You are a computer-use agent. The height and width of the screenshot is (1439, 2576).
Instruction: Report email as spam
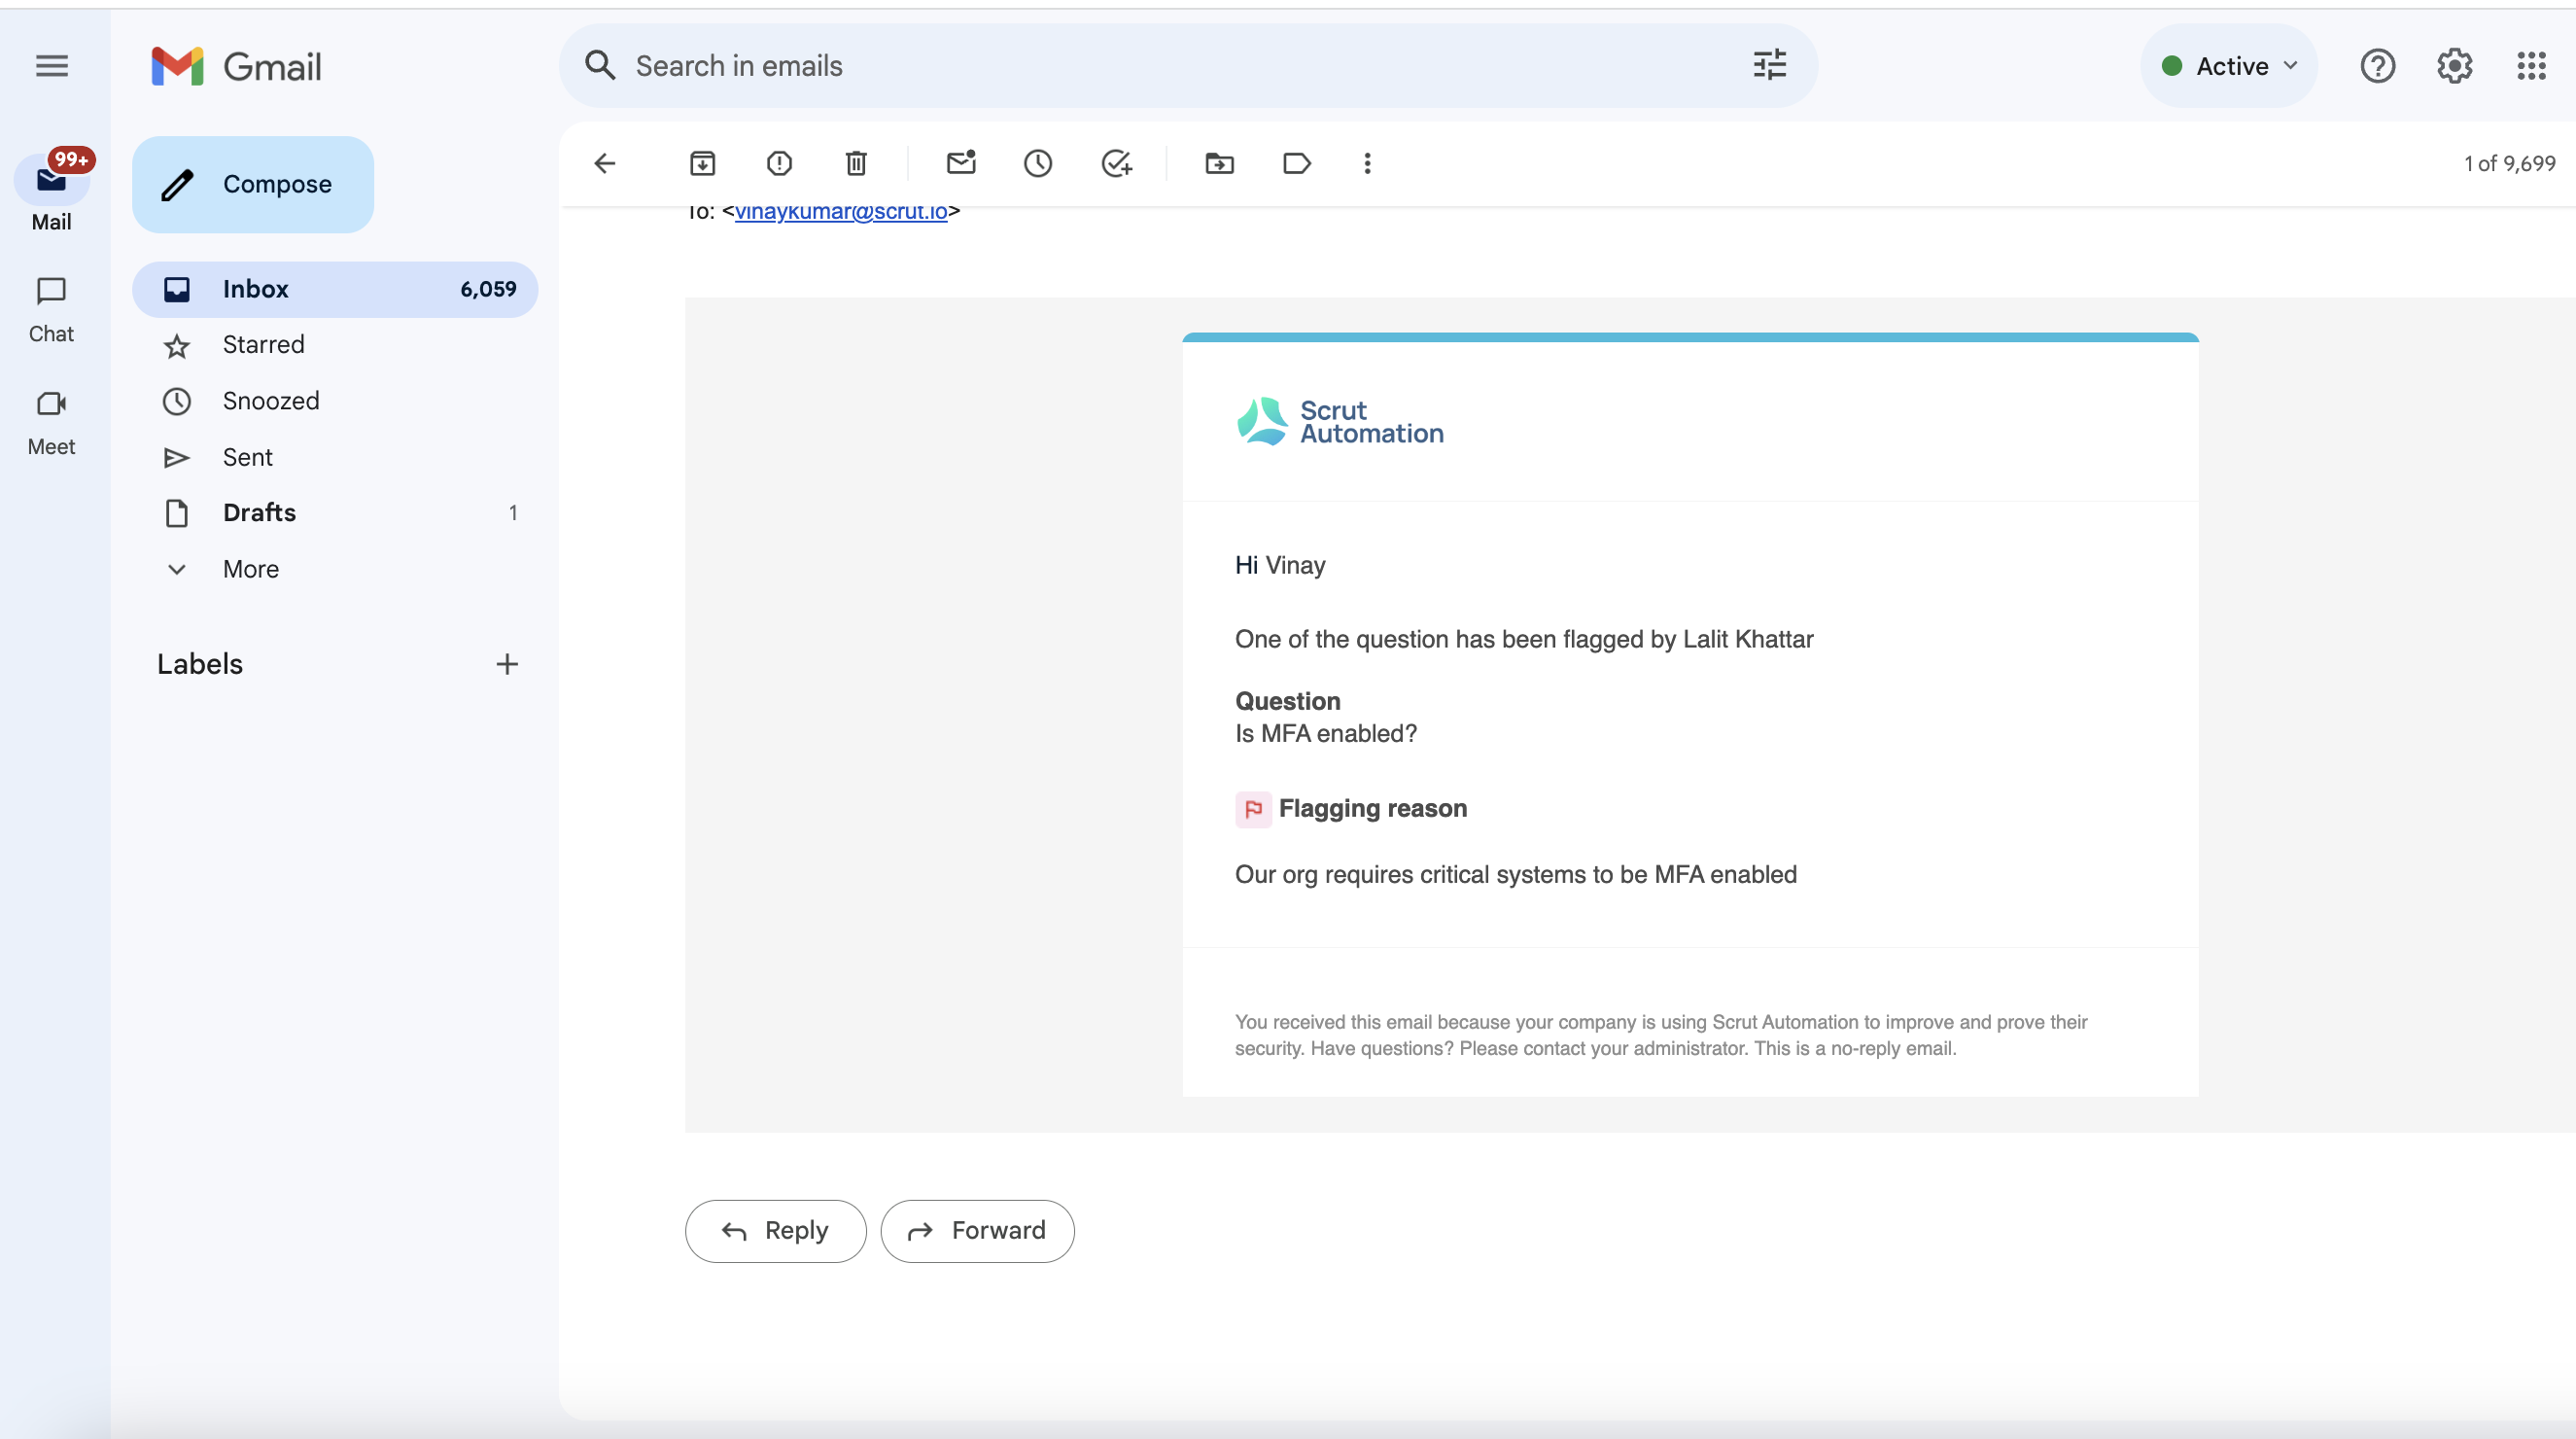pos(779,163)
